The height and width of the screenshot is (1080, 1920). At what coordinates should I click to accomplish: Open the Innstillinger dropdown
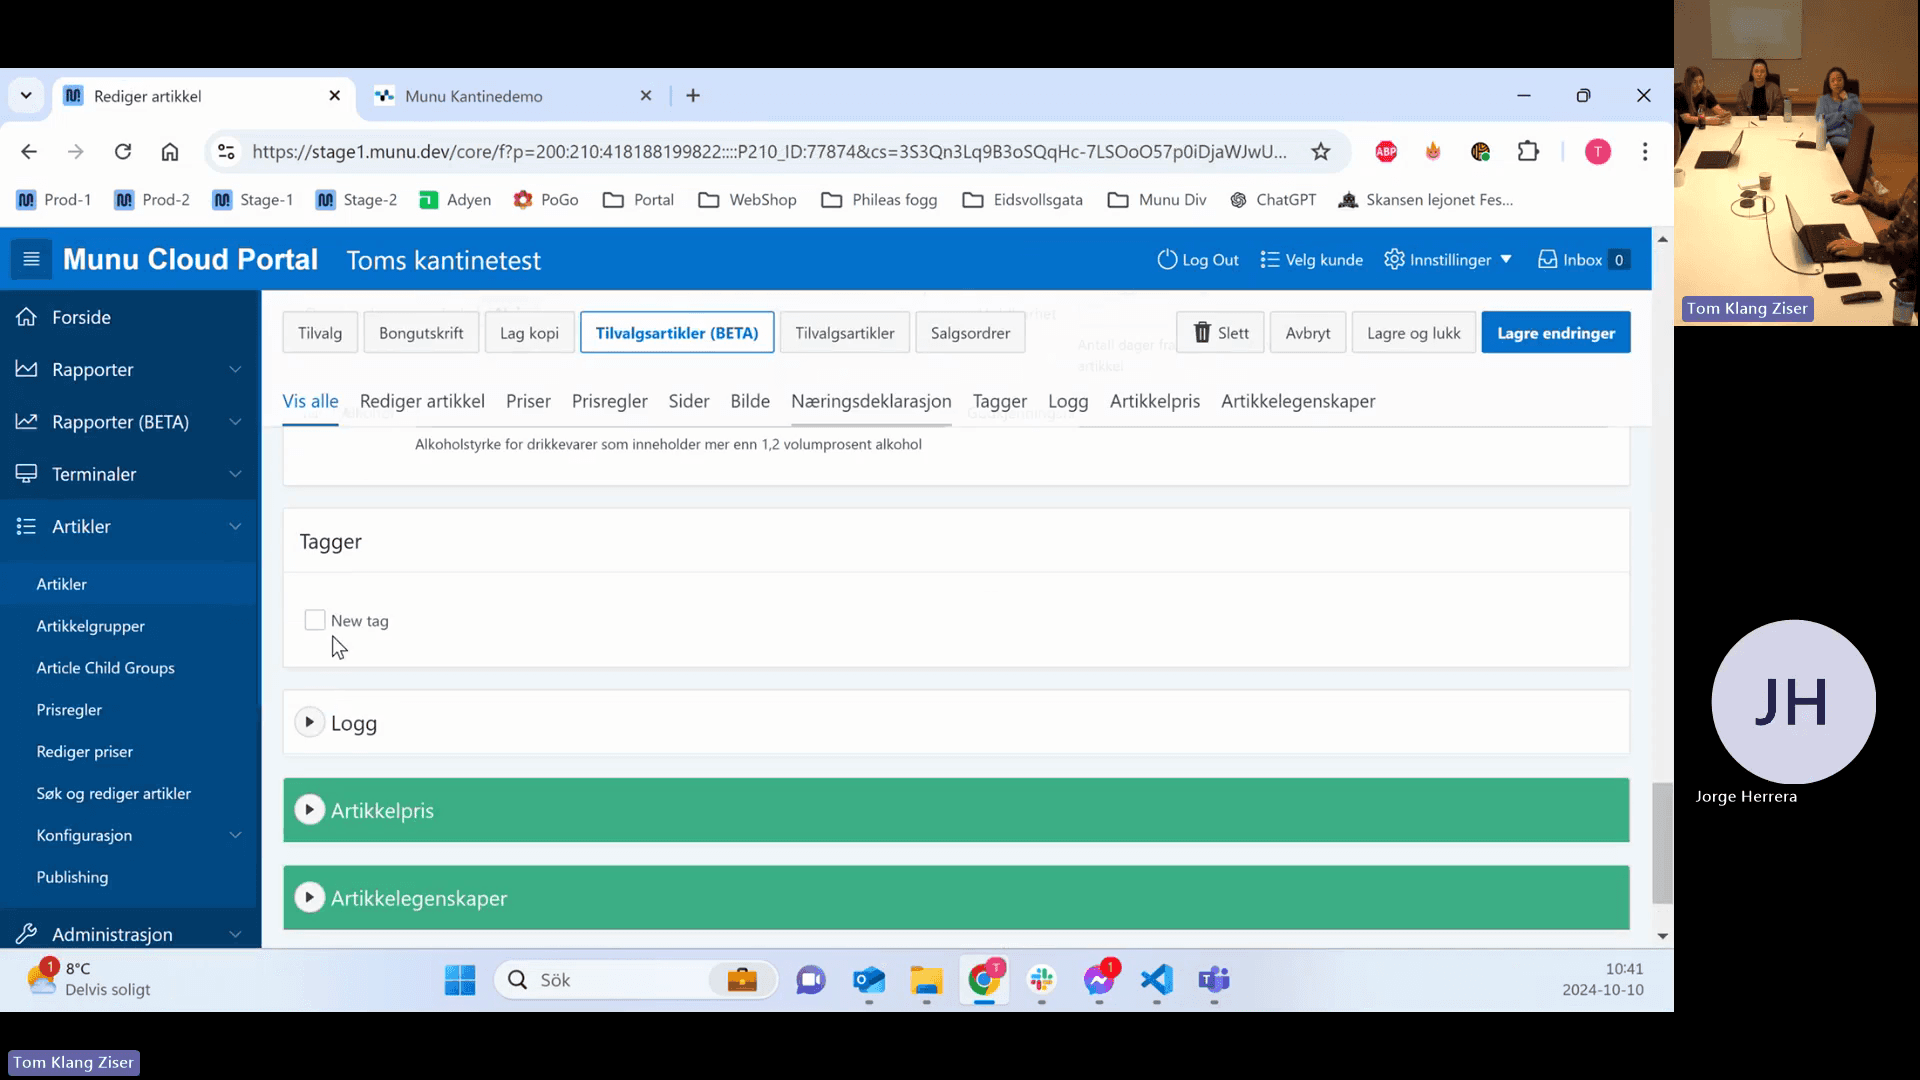(1448, 260)
